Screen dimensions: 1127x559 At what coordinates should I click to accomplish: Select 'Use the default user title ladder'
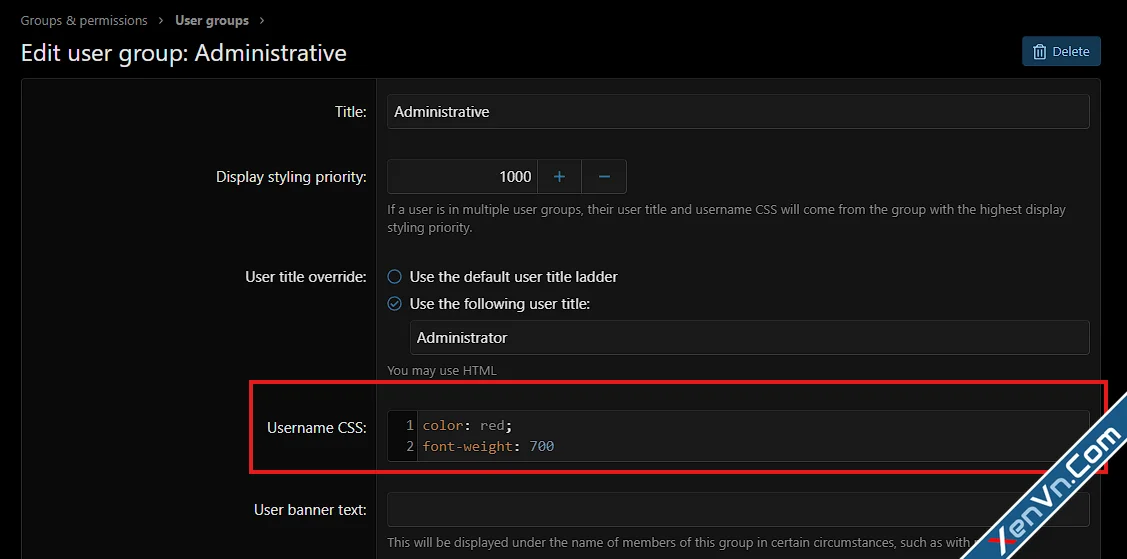click(x=395, y=277)
